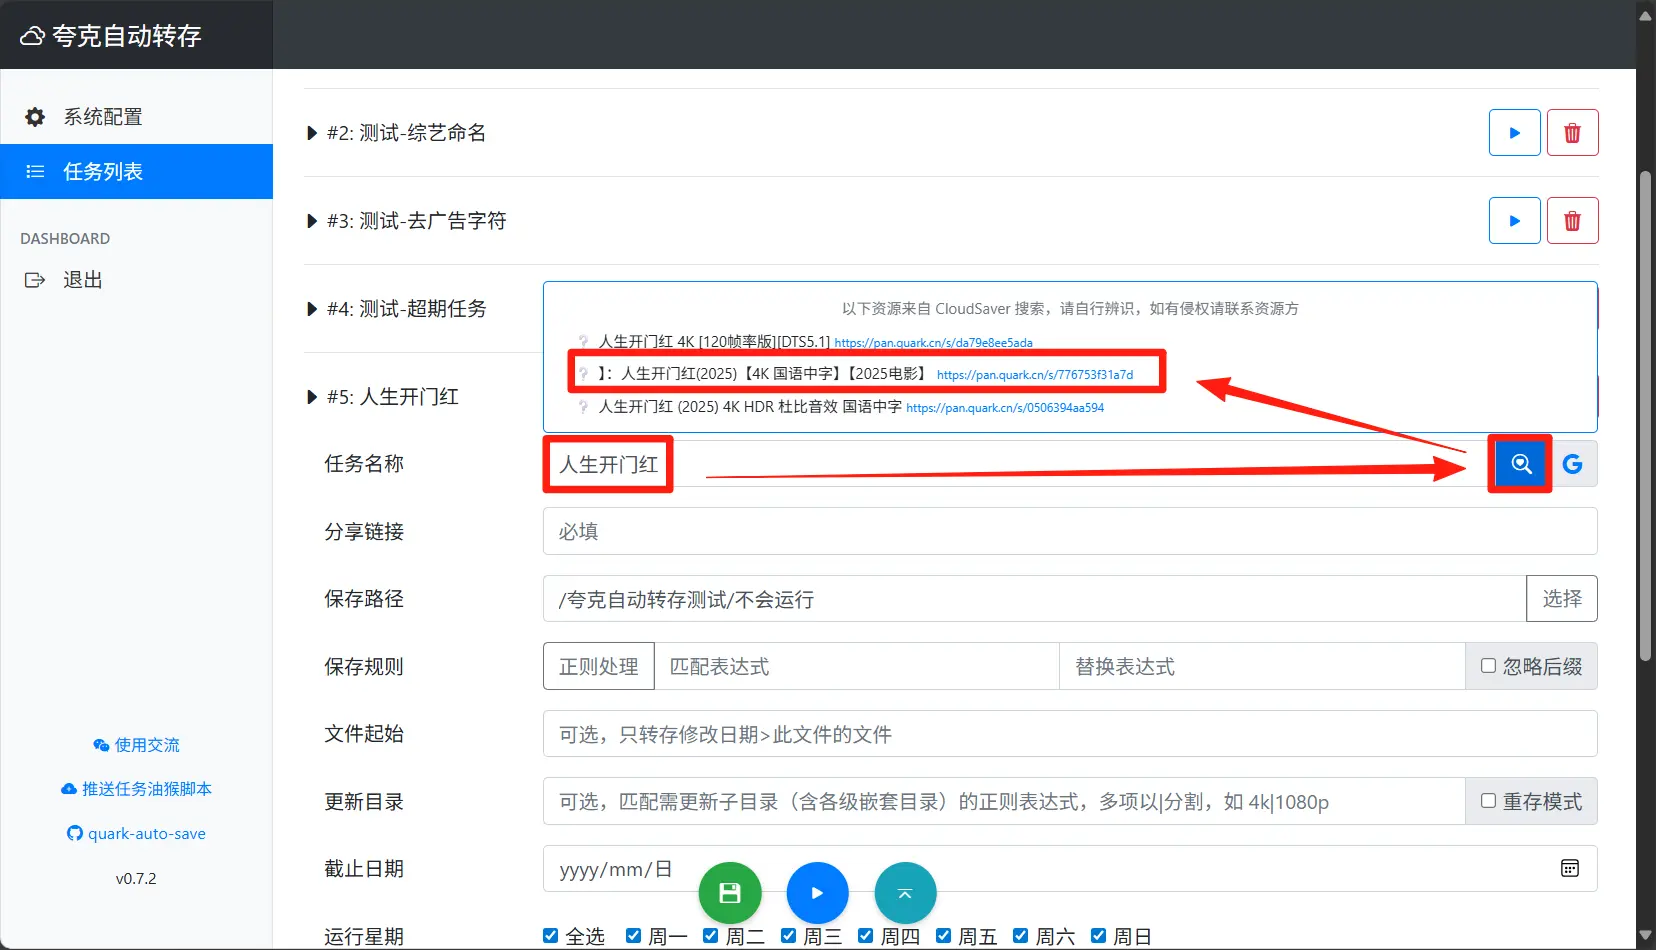Enable the 忽略后缀 checkbox
Viewport: 1656px width, 950px height.
1488,666
